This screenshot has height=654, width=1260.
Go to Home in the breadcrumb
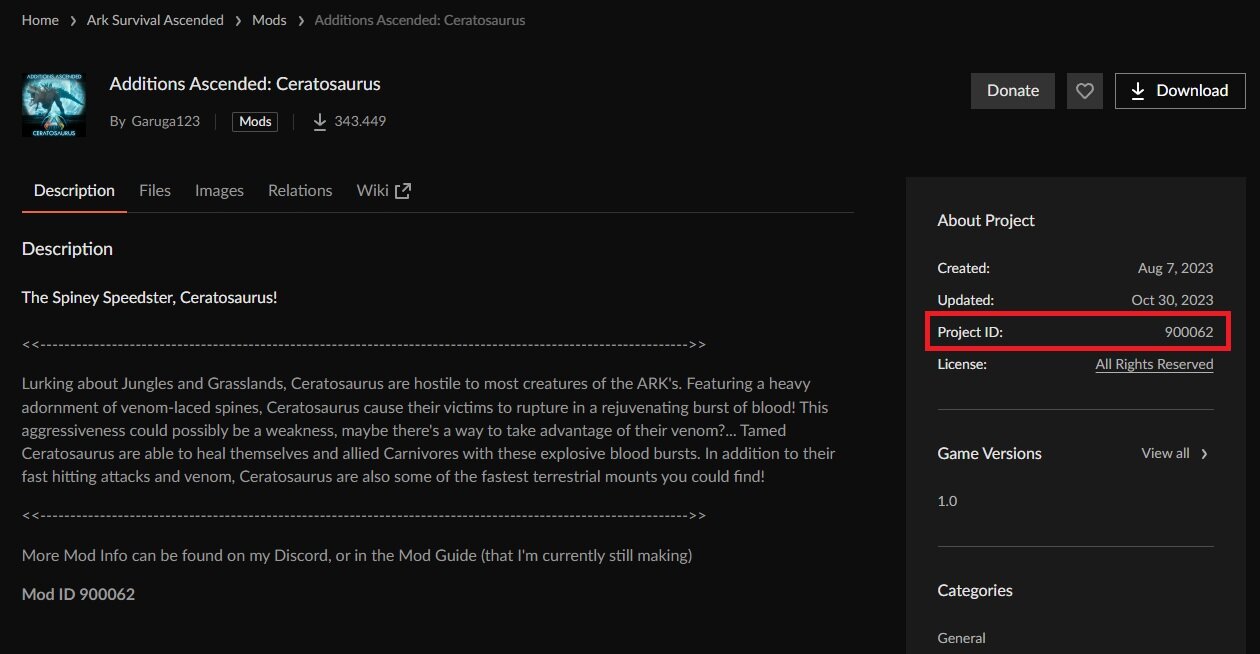coord(40,20)
